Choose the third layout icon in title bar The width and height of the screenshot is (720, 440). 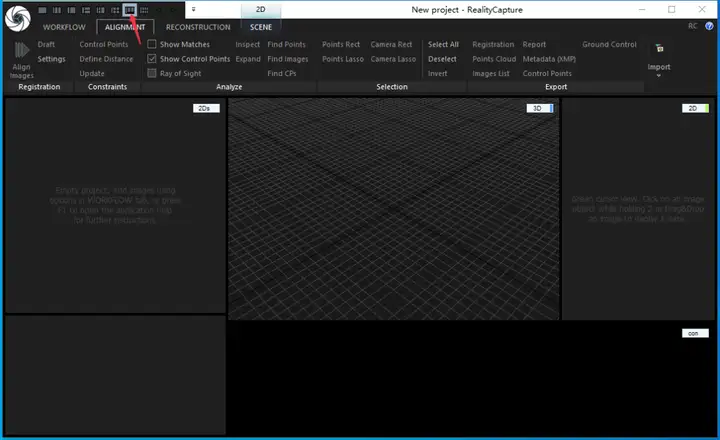tap(72, 10)
